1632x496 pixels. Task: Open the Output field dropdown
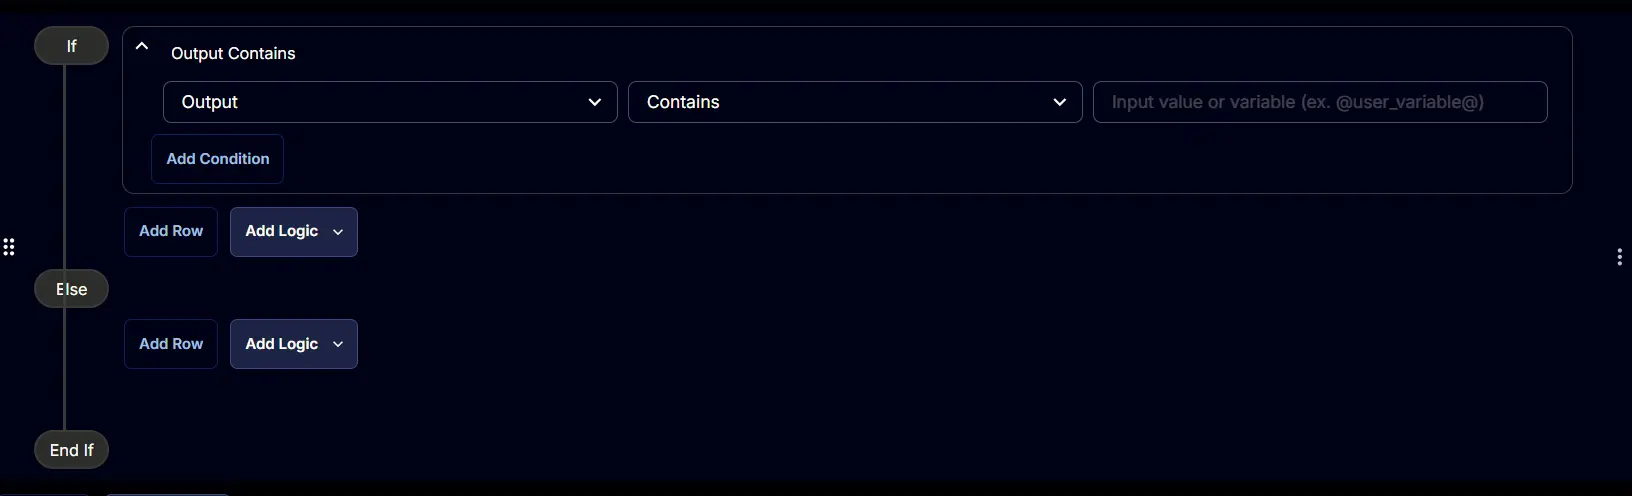tap(390, 102)
